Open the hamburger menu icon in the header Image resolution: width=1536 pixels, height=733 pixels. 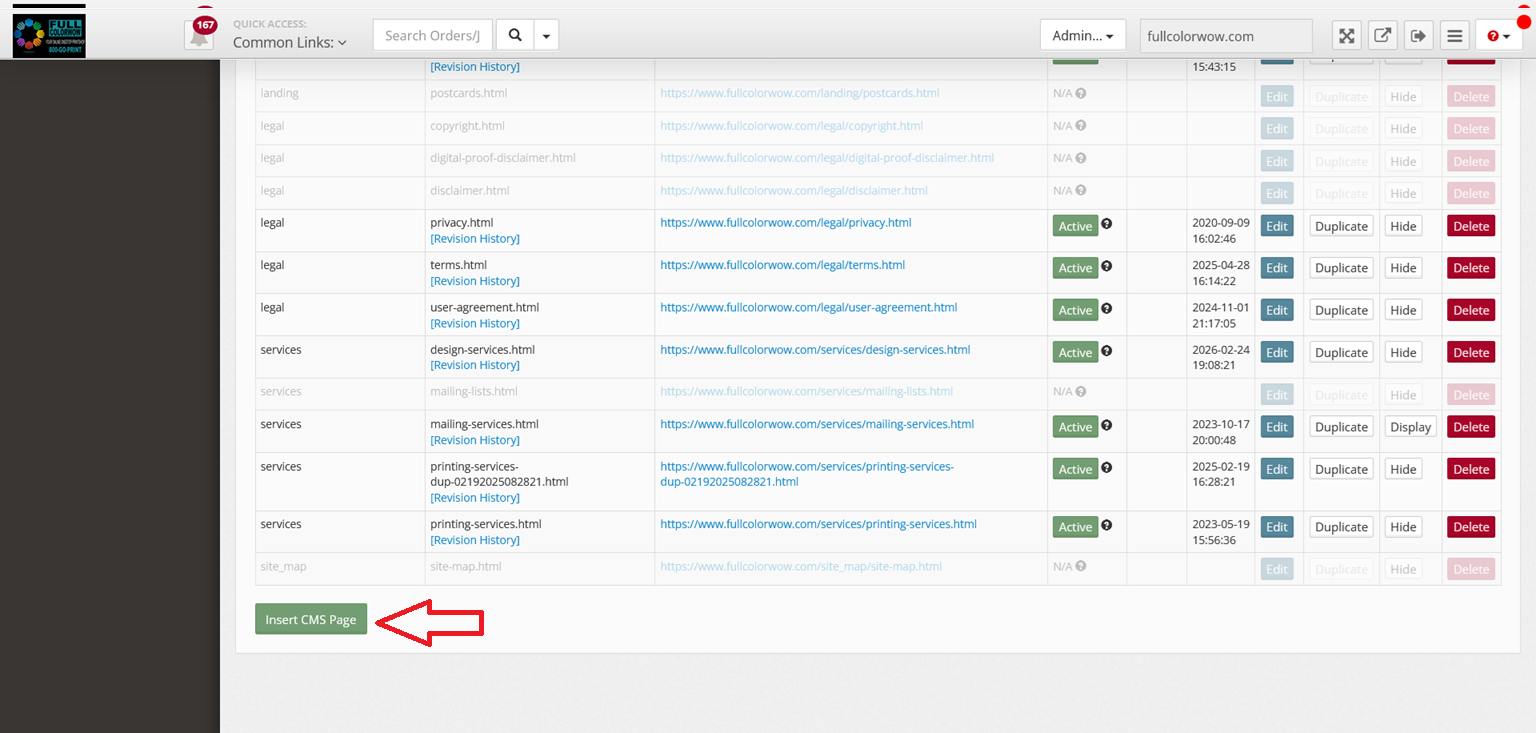1455,36
